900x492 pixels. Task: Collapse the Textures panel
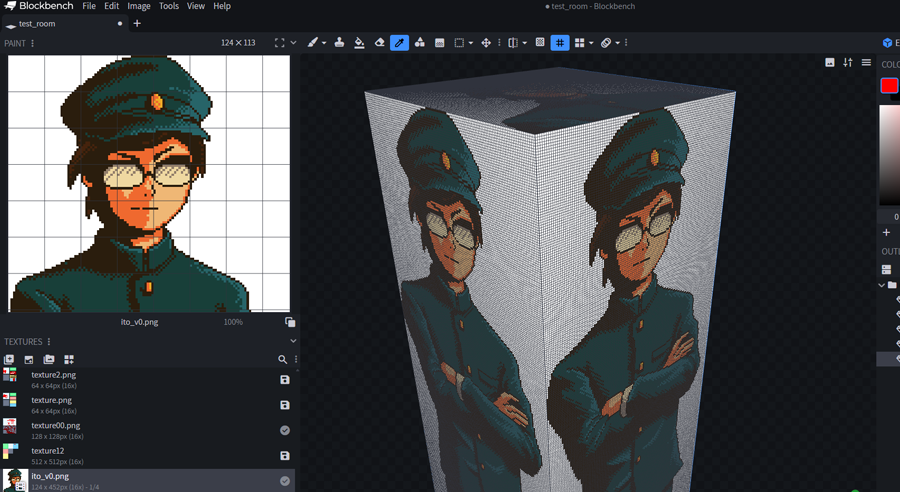click(293, 342)
